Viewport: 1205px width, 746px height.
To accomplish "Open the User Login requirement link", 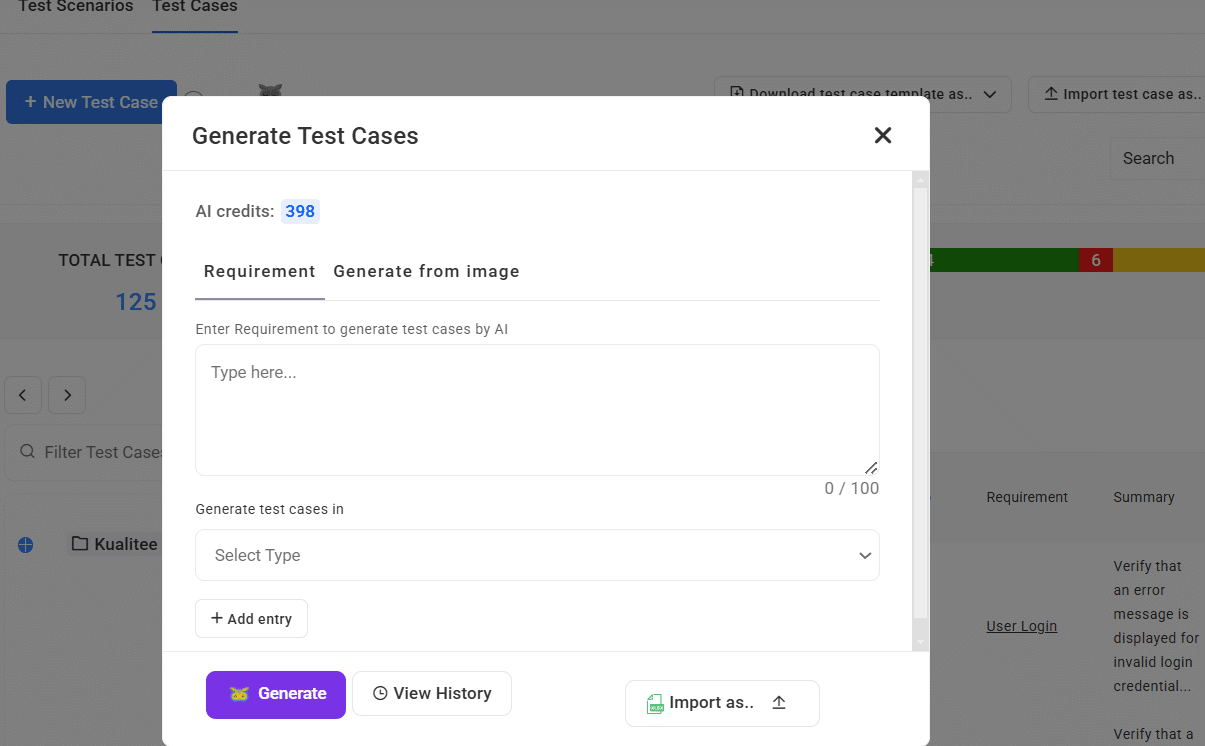I will [1021, 626].
